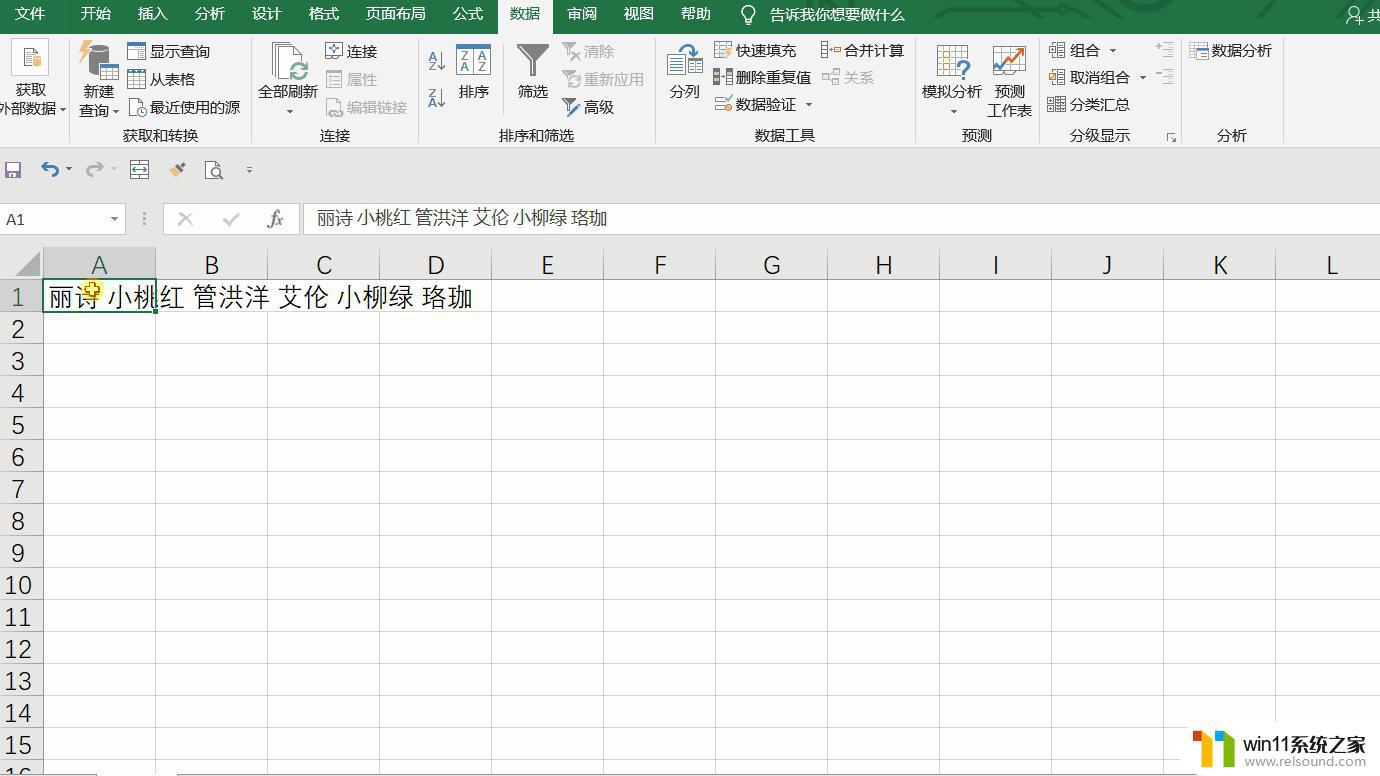
Task: Click the insert function fx icon
Action: tap(276, 219)
